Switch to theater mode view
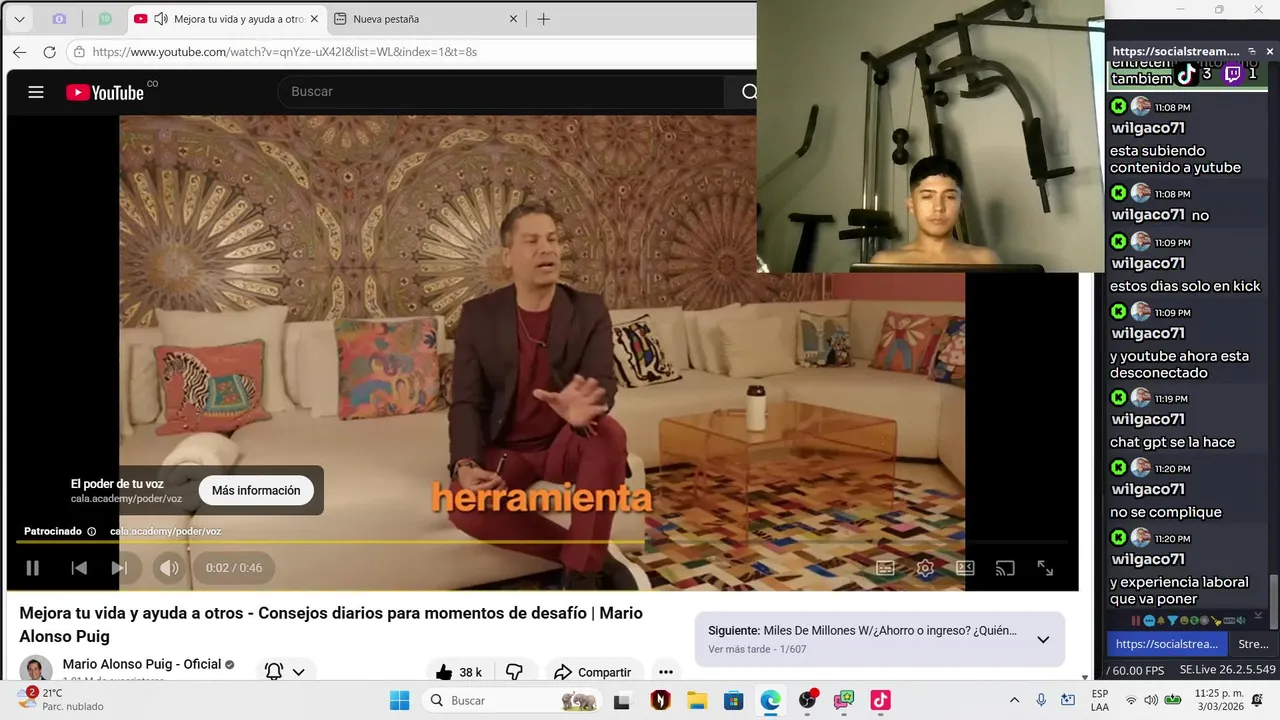 pos(965,568)
